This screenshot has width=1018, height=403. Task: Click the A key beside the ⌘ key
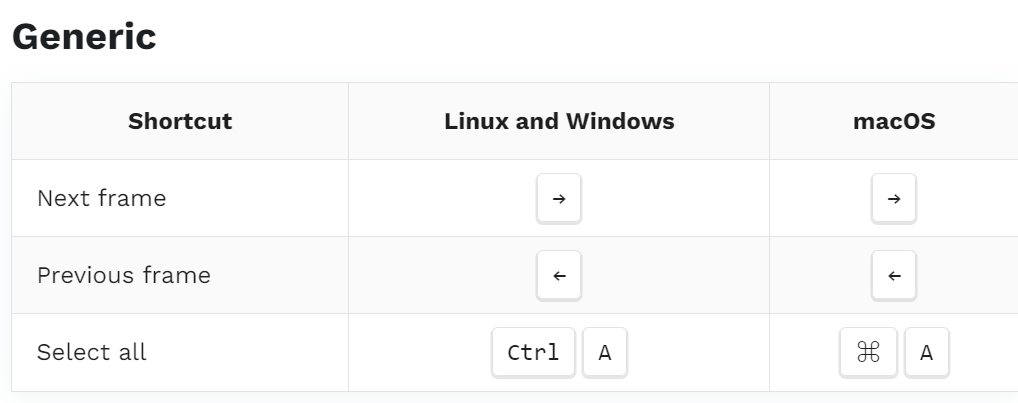(926, 352)
